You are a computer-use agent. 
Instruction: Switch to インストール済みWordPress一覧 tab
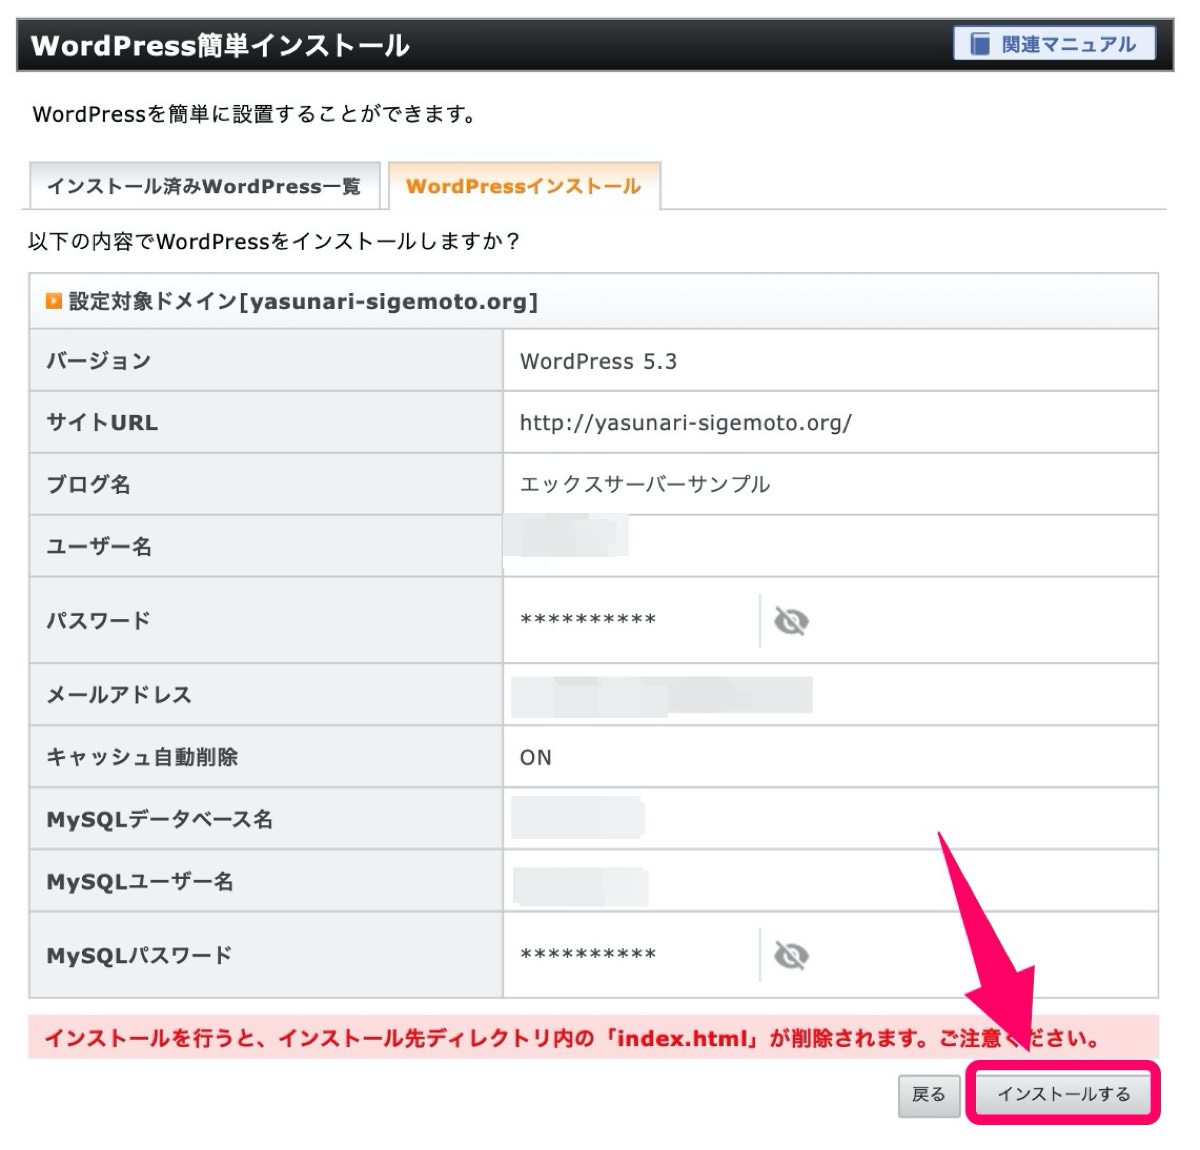pyautogui.click(x=204, y=186)
